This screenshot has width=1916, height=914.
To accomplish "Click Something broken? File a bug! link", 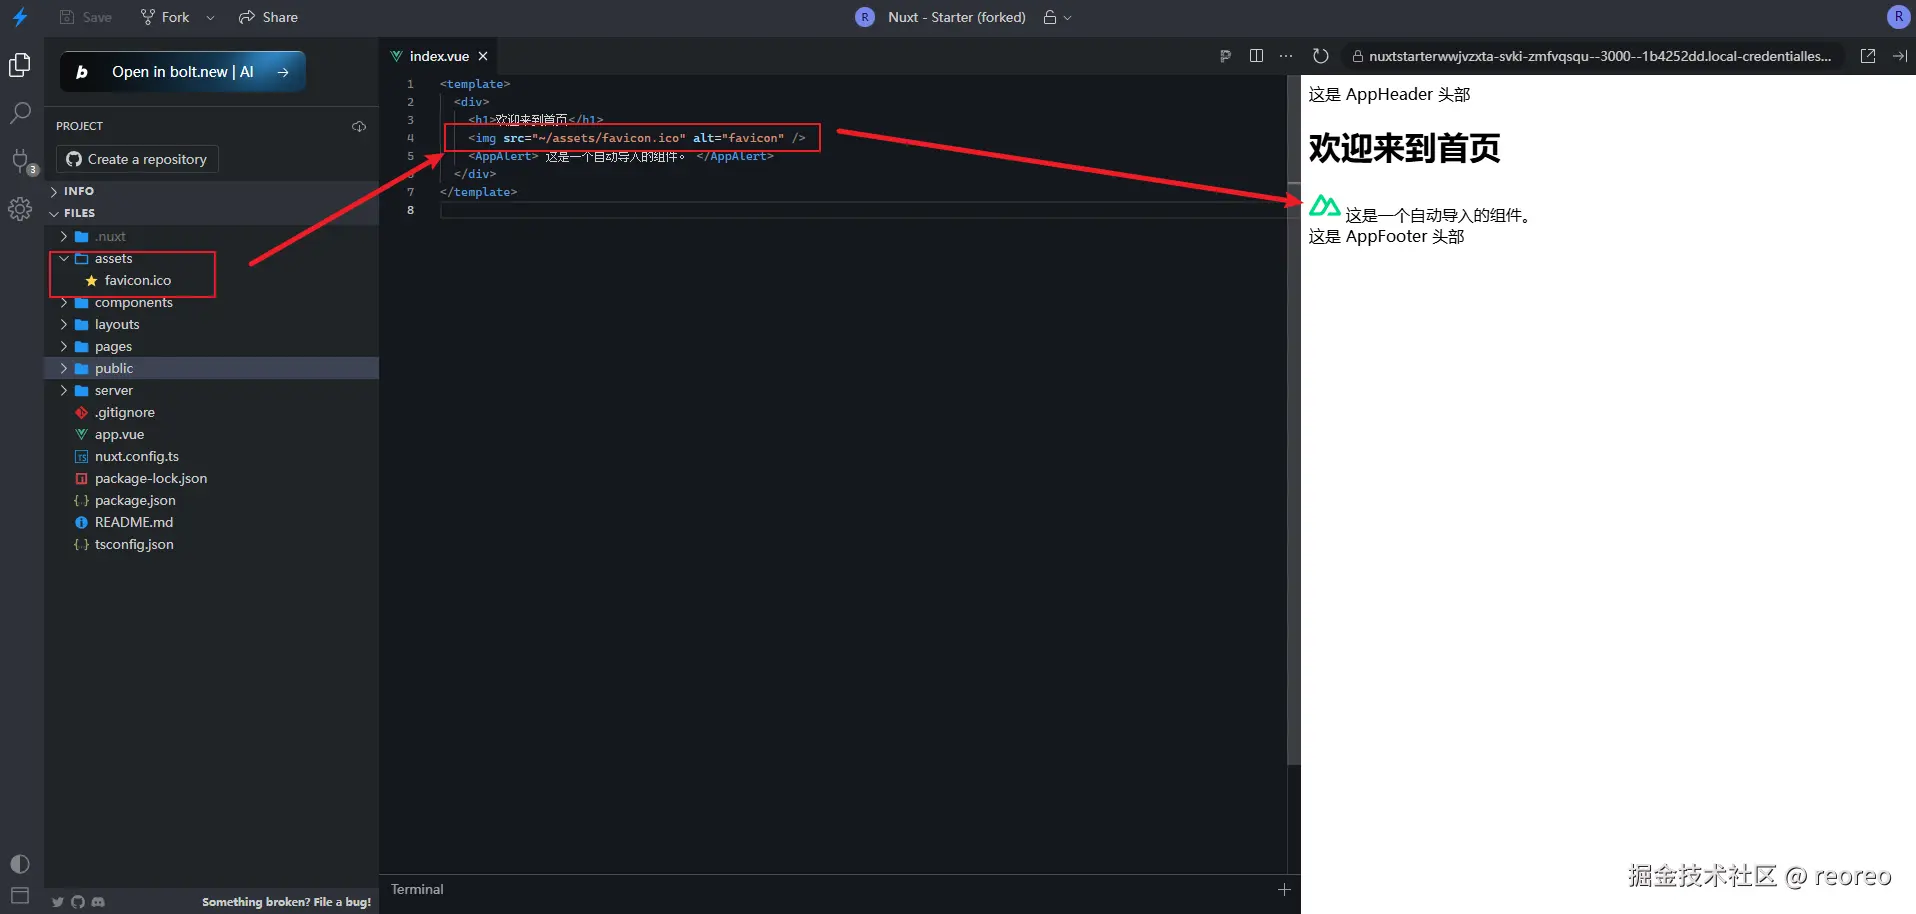I will click(x=286, y=902).
